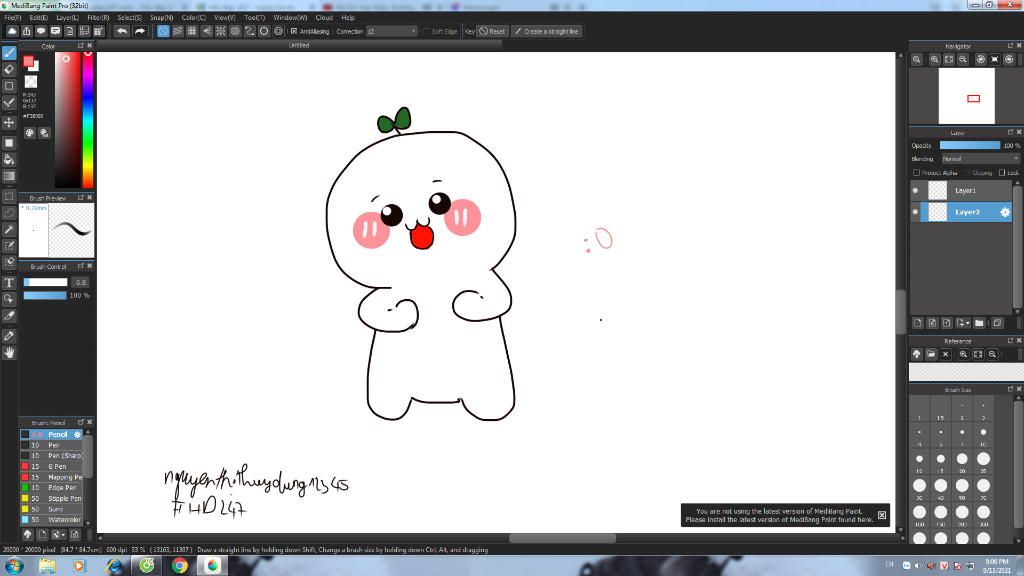Open the Filter menu
Viewport: 1024px width, 576px height.
click(x=98, y=18)
